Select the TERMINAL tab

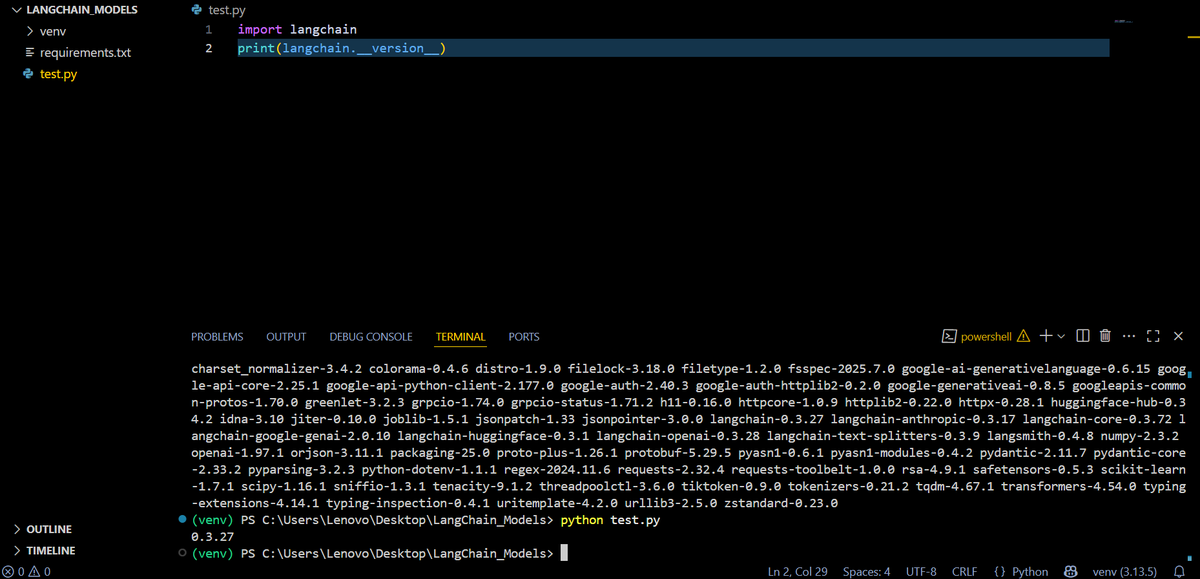point(461,337)
